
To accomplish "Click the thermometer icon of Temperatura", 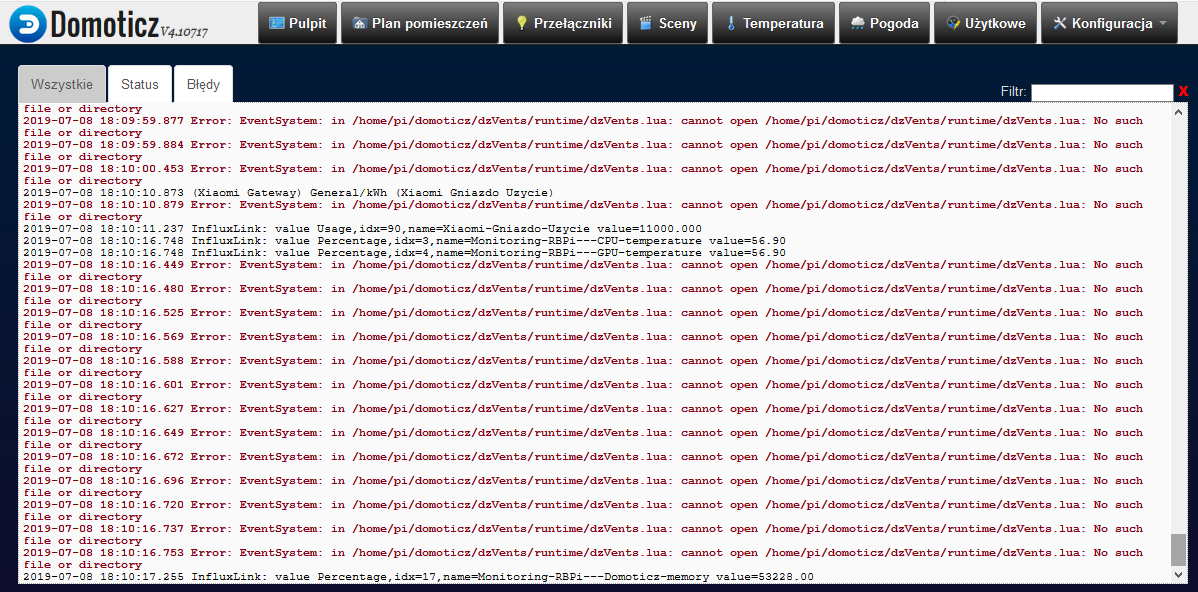I will point(730,23).
